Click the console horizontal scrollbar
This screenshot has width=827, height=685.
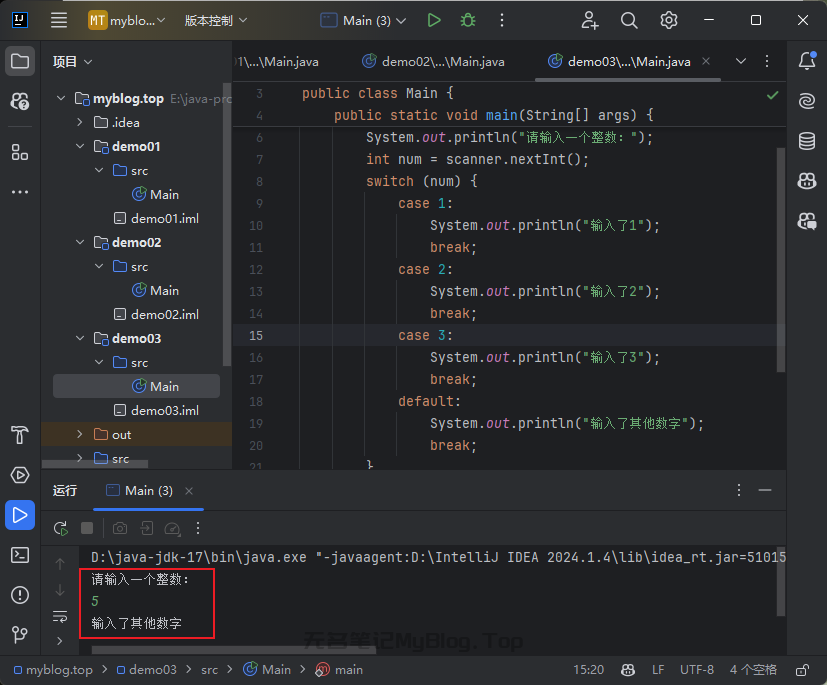pos(234,650)
